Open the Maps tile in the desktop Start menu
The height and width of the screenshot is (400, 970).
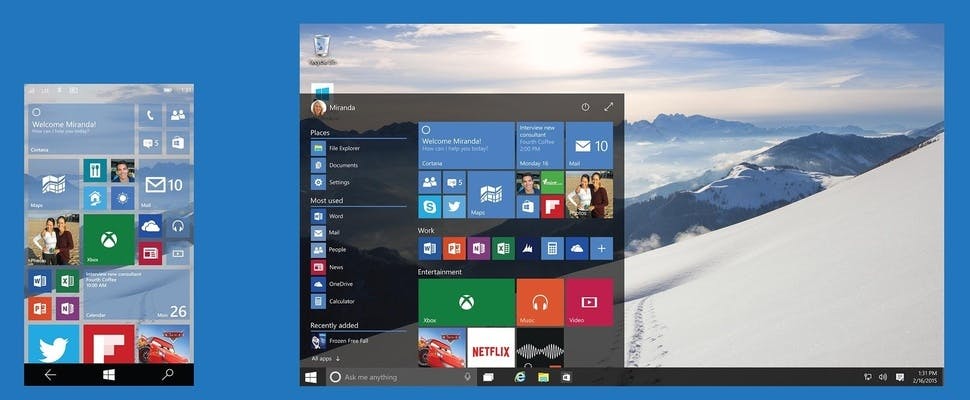pos(491,195)
